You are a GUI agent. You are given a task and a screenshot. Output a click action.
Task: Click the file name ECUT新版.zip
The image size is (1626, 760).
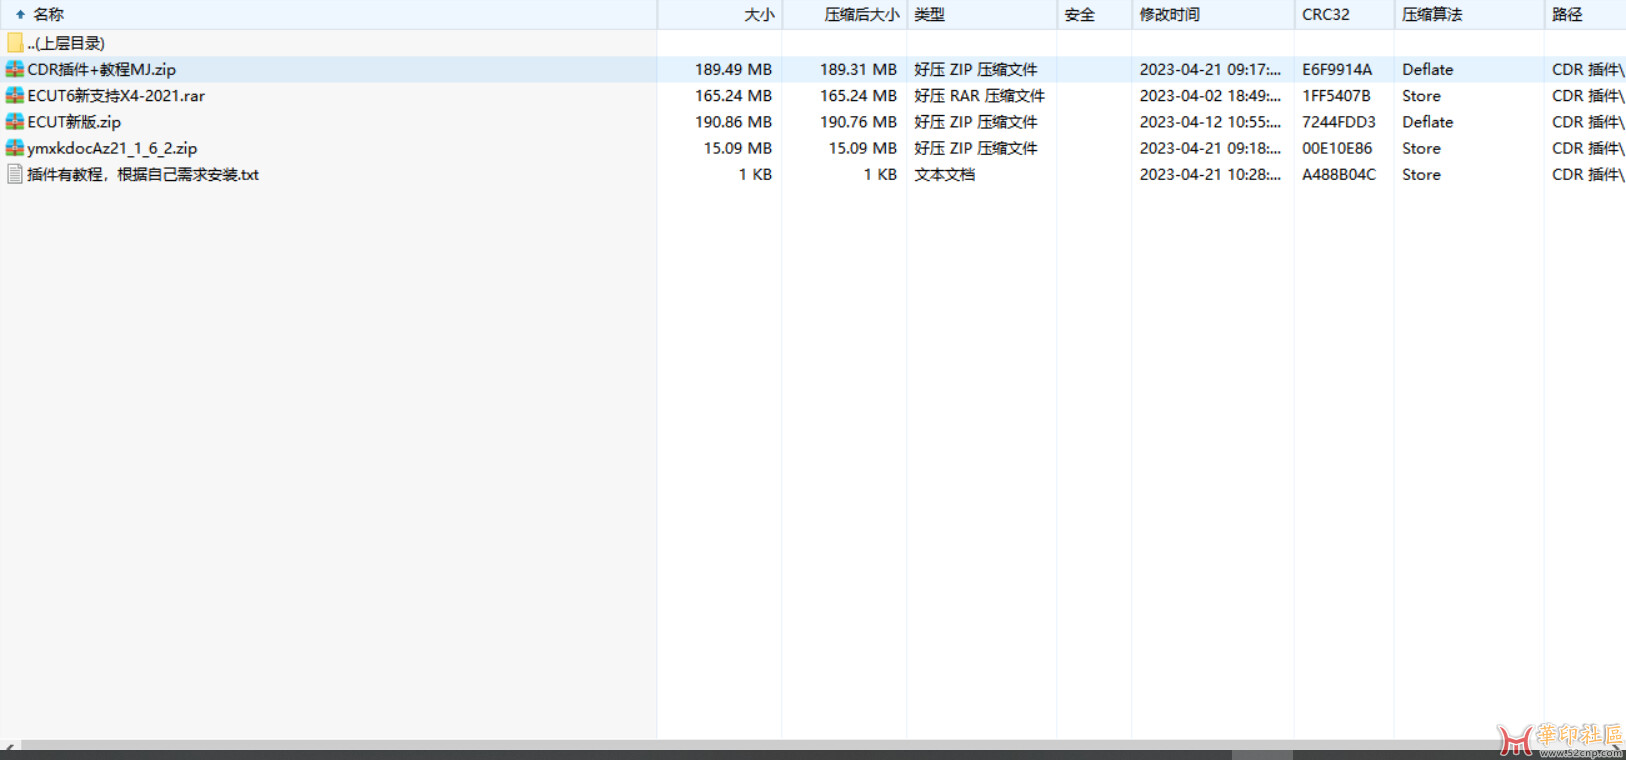[74, 121]
